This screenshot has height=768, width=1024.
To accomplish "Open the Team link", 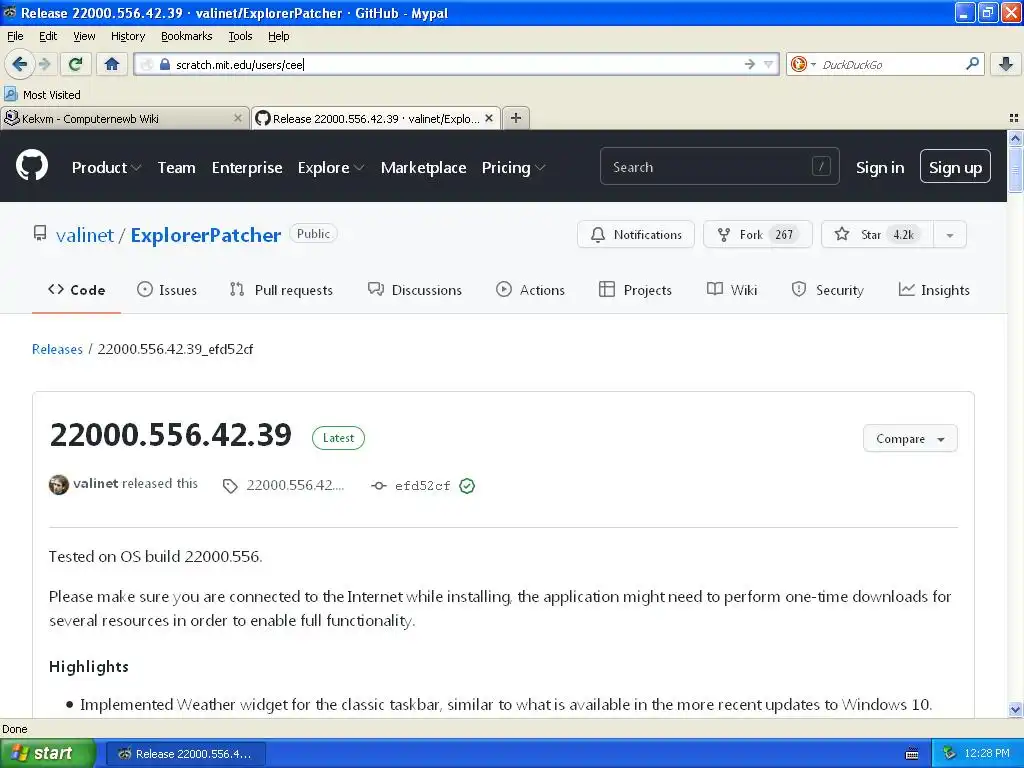I will 176,167.
